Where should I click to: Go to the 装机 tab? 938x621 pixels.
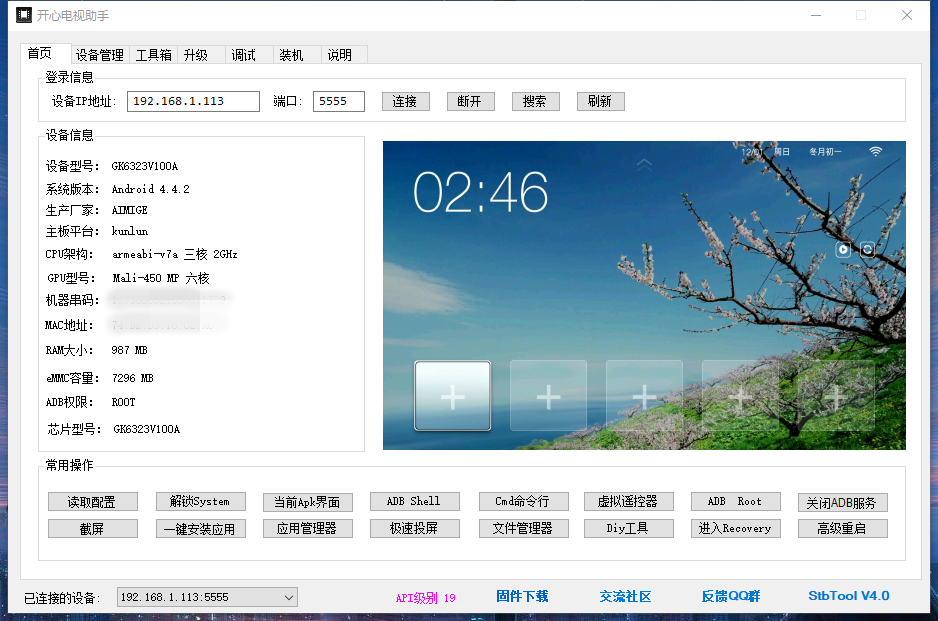tap(291, 55)
